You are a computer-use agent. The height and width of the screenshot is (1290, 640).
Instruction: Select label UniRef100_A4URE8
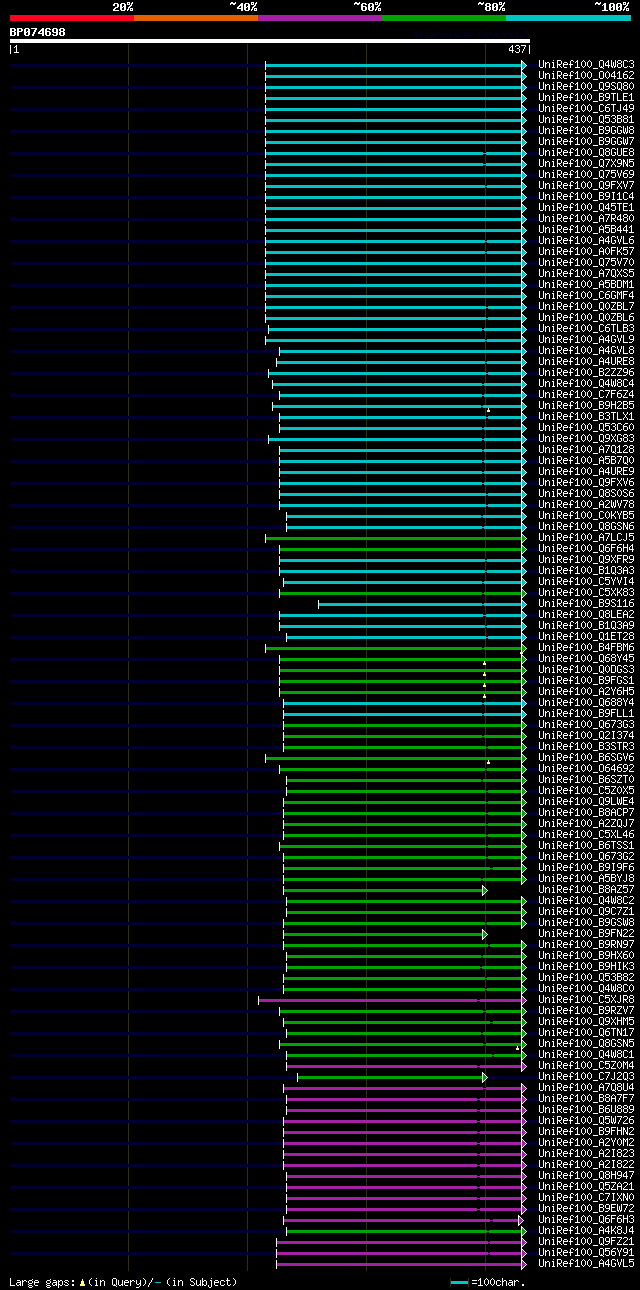[586, 361]
